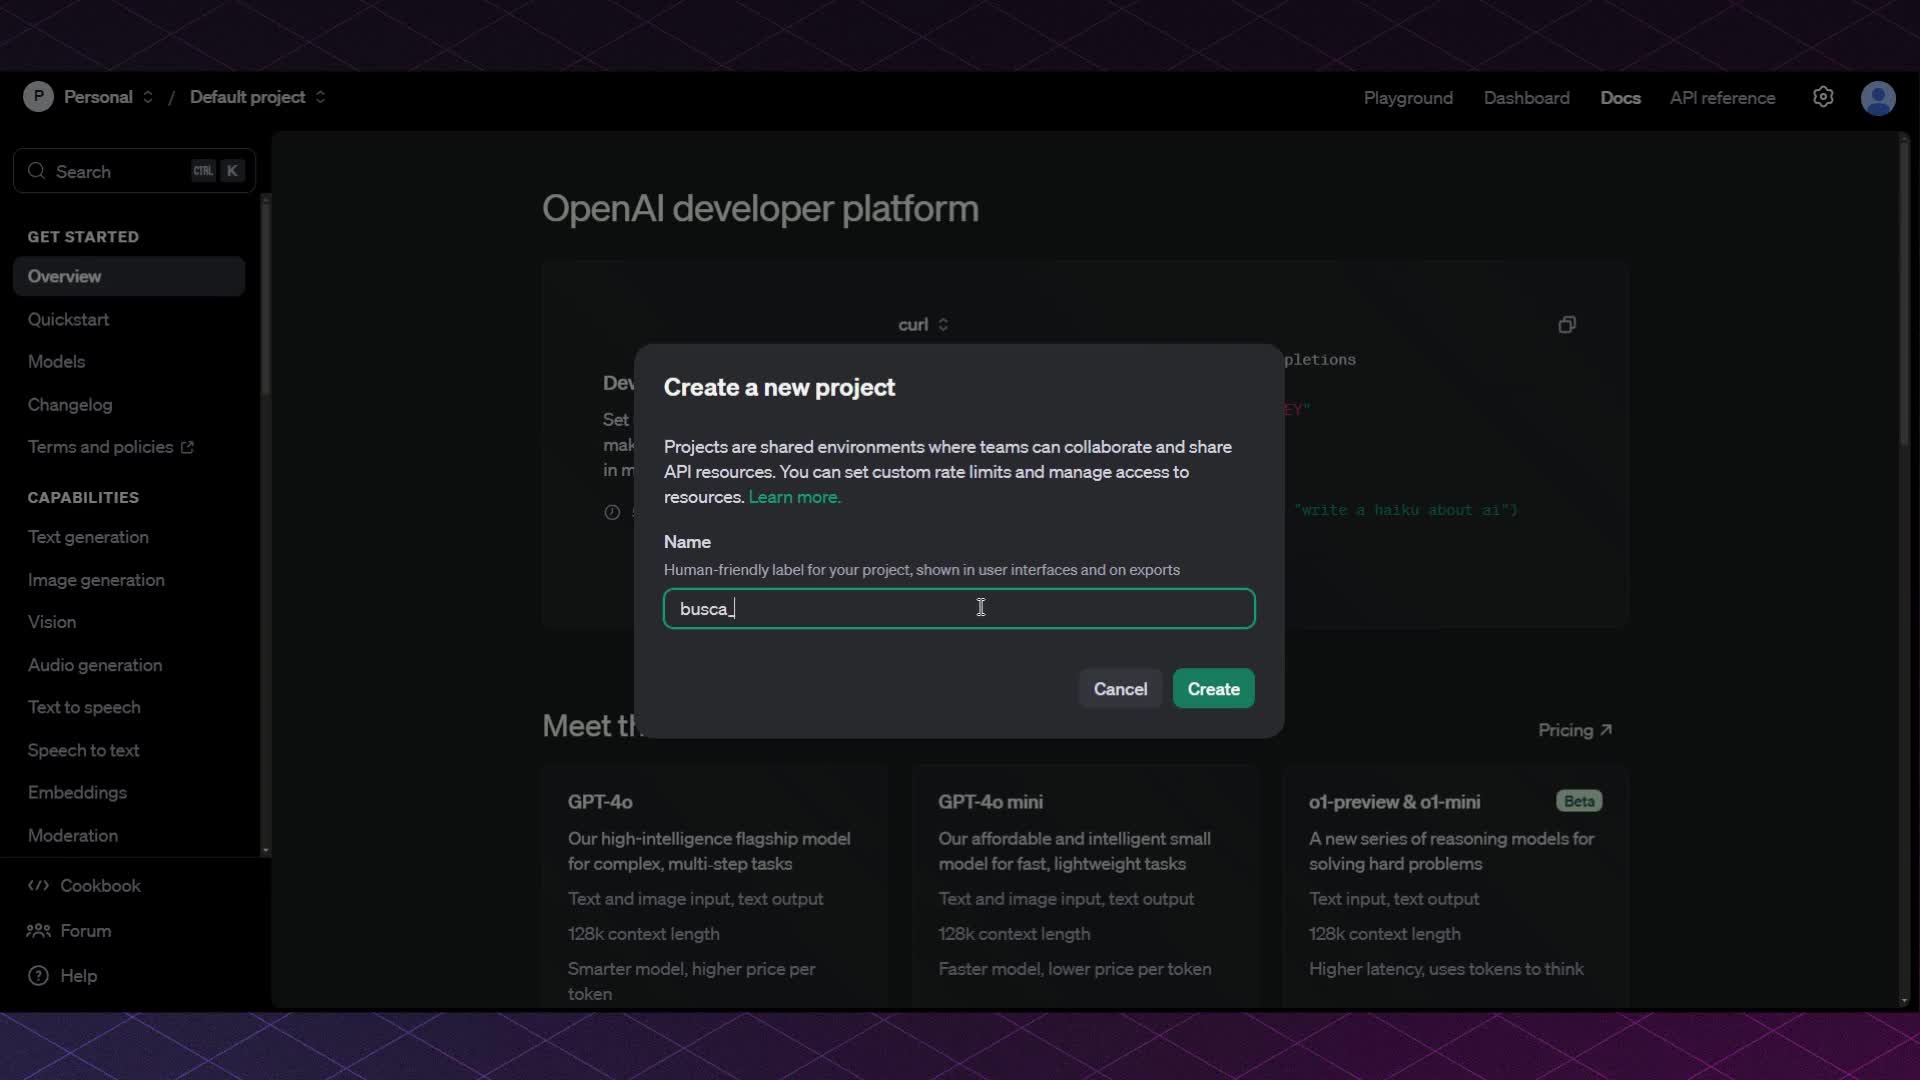Open the Forum from the sidebar

85,931
